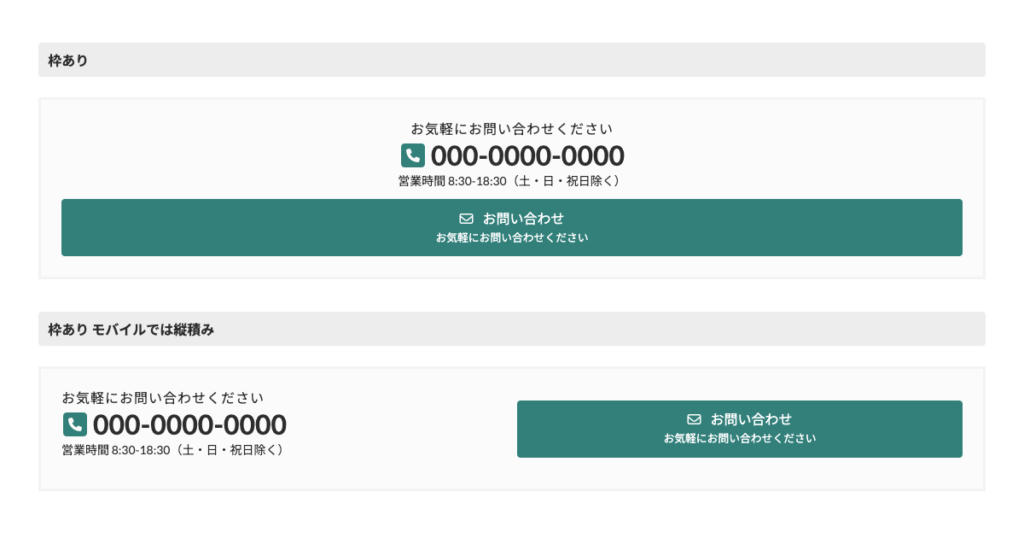The width and height of the screenshot is (1024, 538).
Task: Click the envelope icon on the right-side button
Action: (694, 419)
